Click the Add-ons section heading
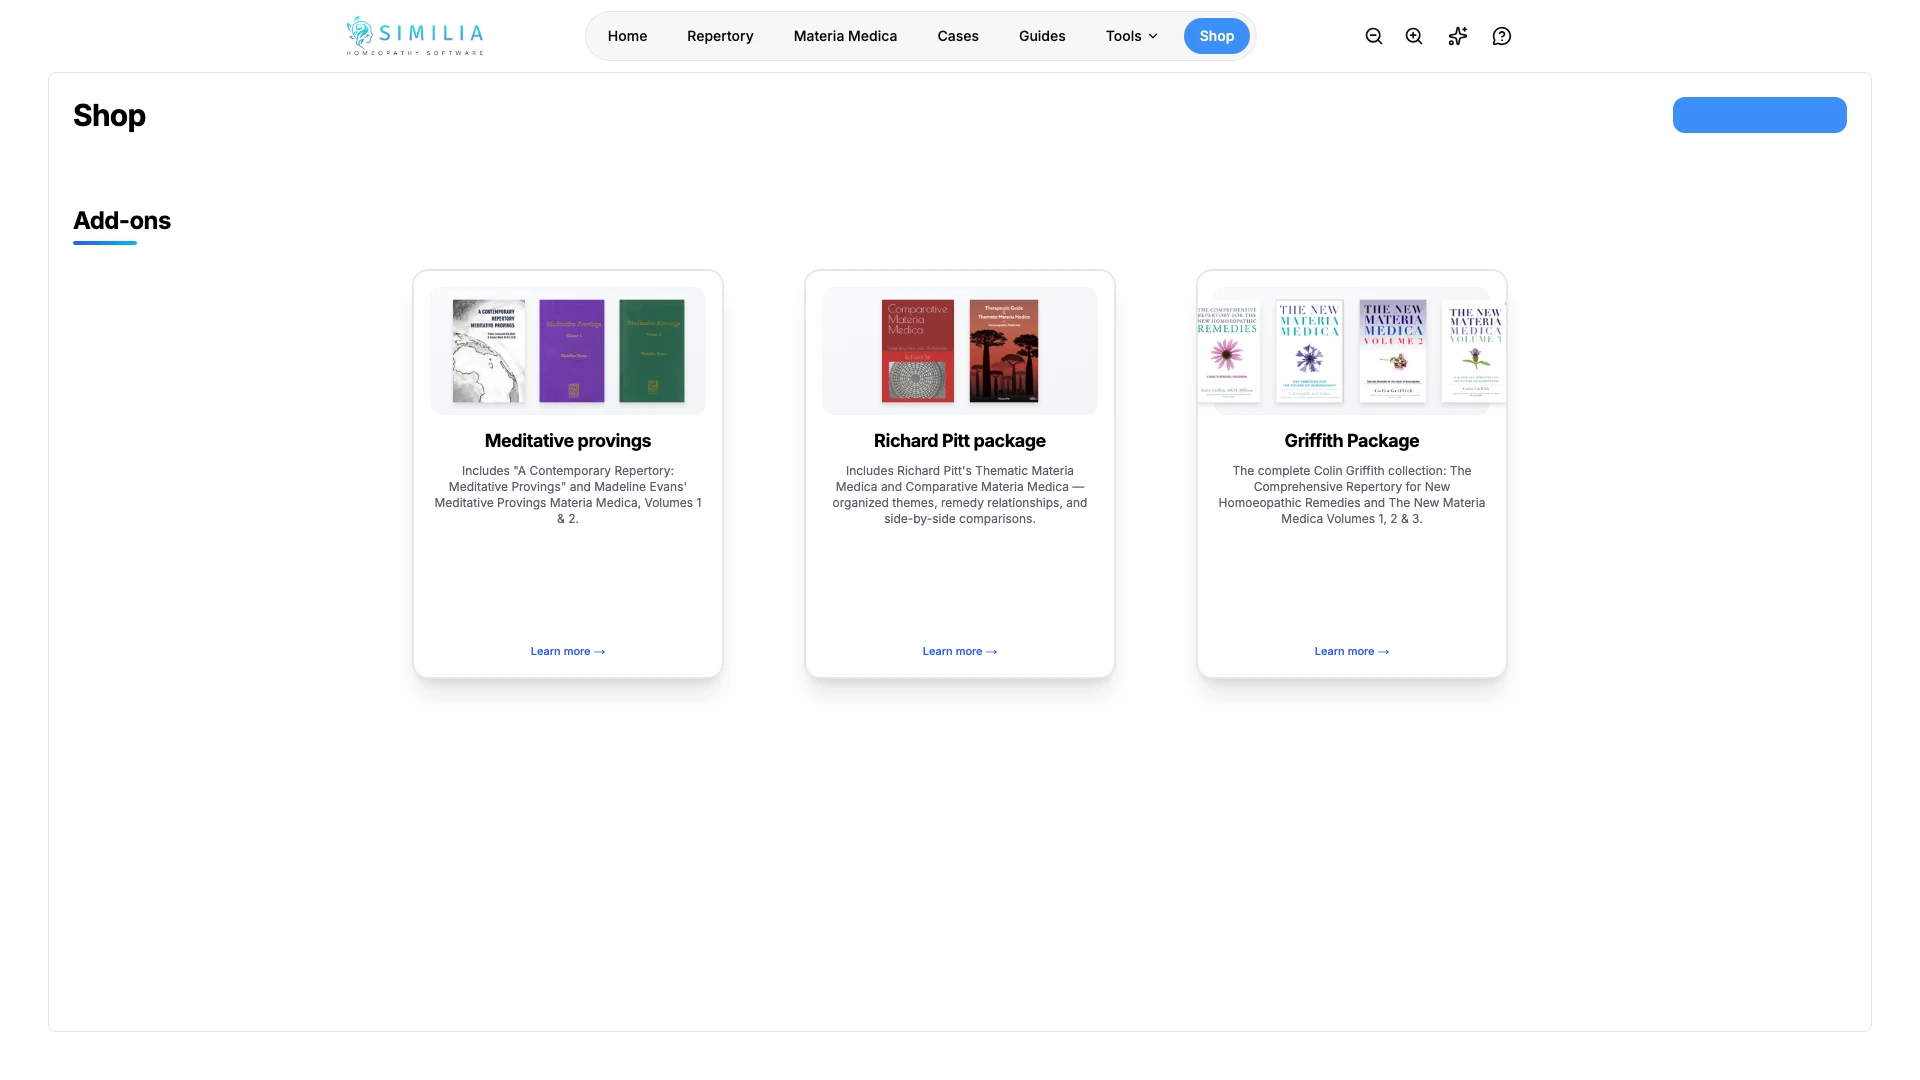Image resolution: width=1920 pixels, height=1080 pixels. (122, 221)
